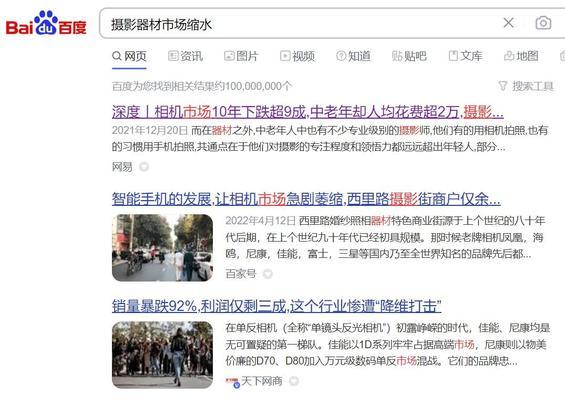Open image search via the camera icon
This screenshot has width=565, height=400.
(543, 23)
